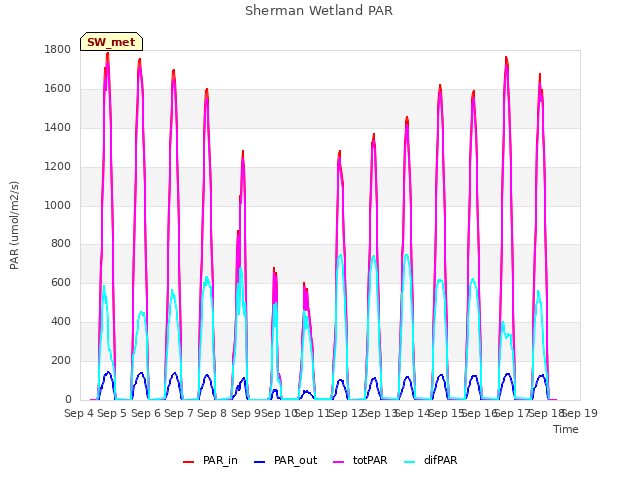Click the 600 y-axis tick label
The width and height of the screenshot is (640, 480).
click(x=61, y=283)
